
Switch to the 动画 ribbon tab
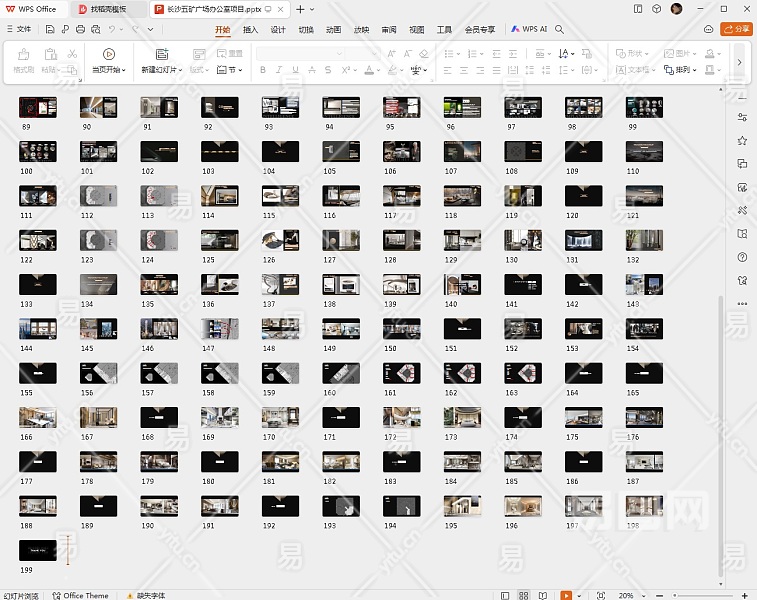[333, 30]
